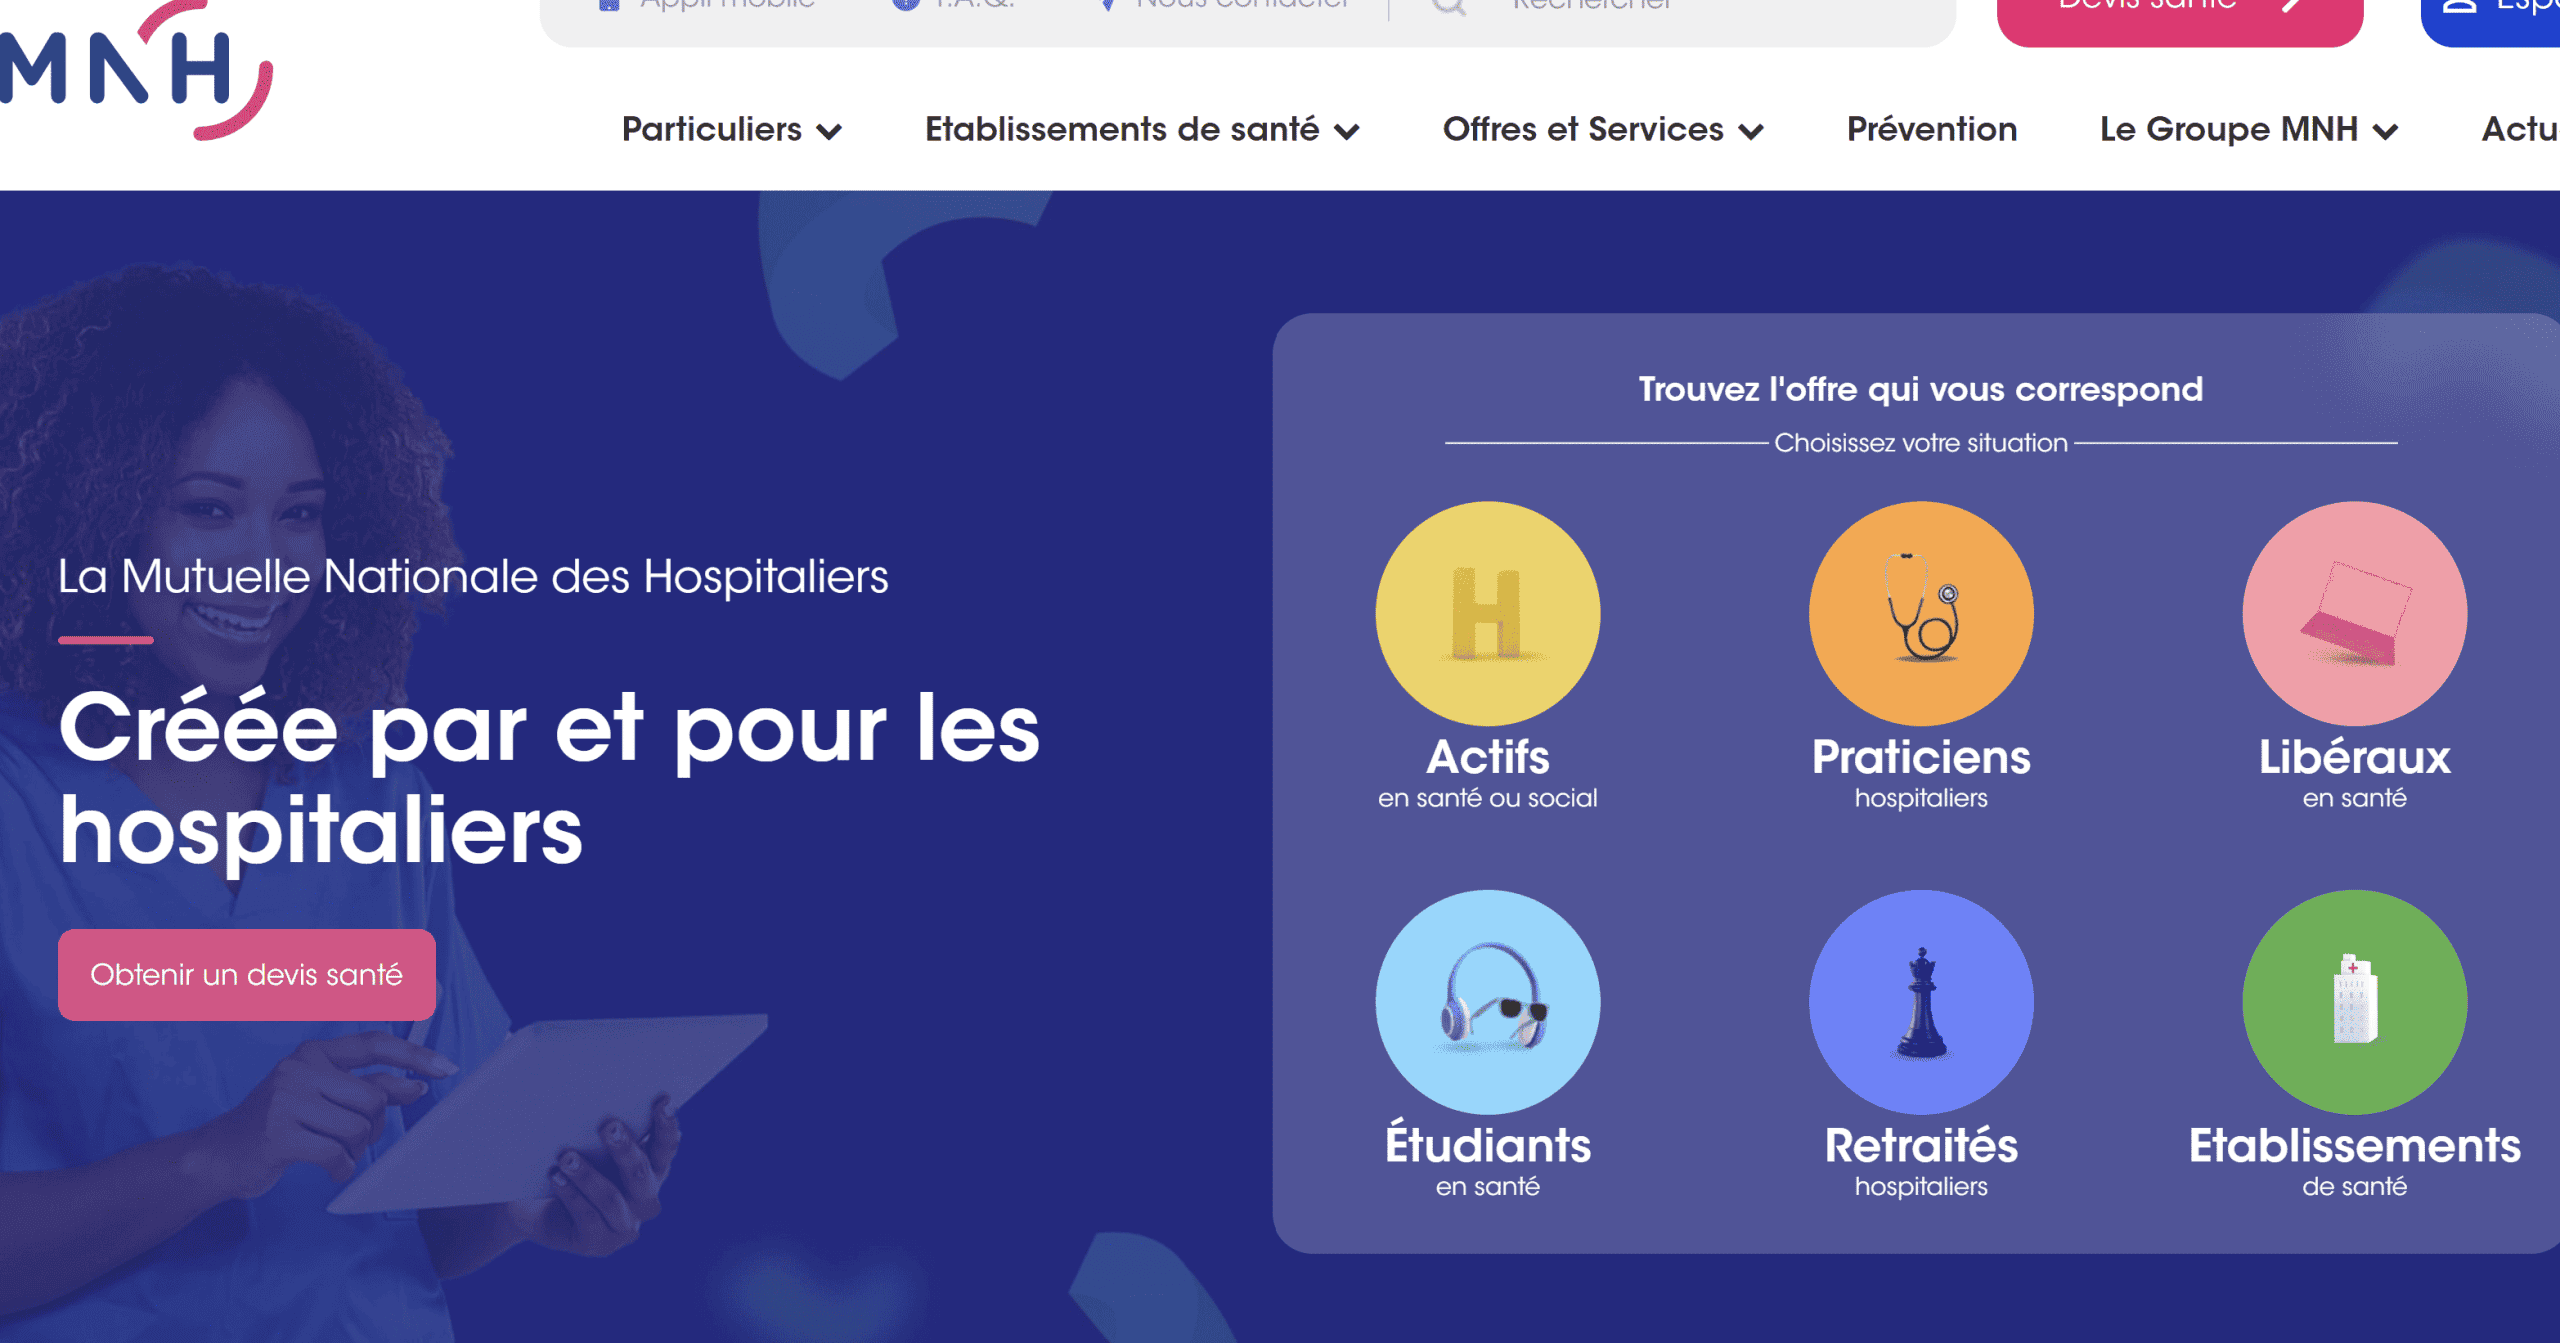Select the Praticiens stethoscope icon
The image size is (2560, 1343).
1921,613
